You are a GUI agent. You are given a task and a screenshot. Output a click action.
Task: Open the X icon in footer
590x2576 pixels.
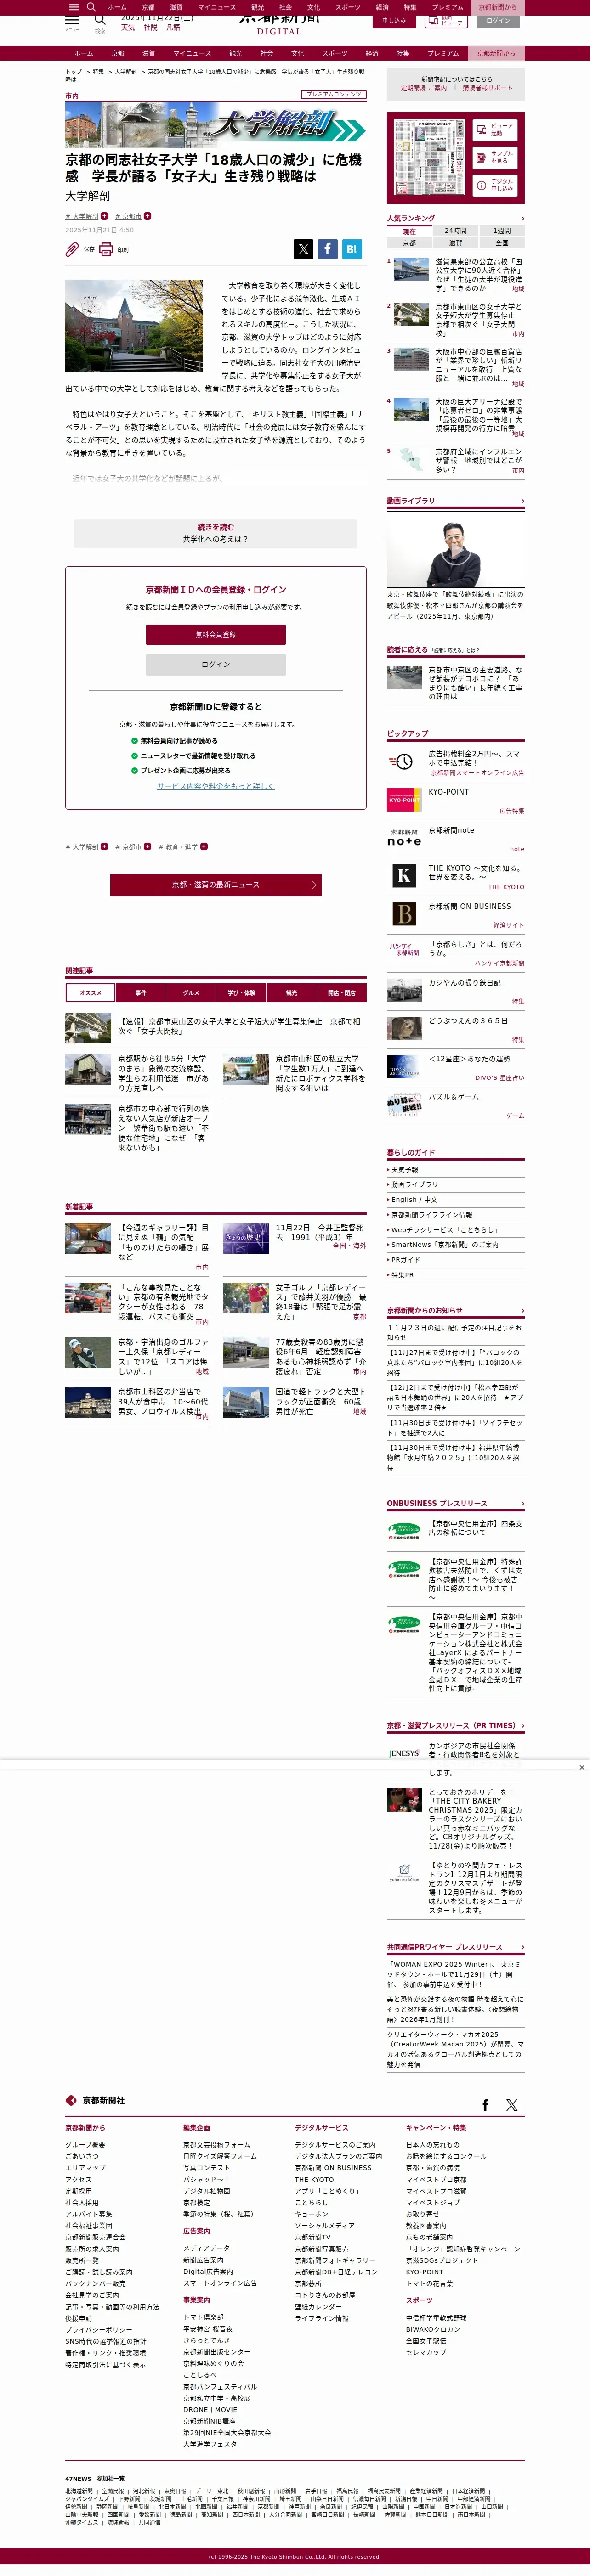point(512,2105)
